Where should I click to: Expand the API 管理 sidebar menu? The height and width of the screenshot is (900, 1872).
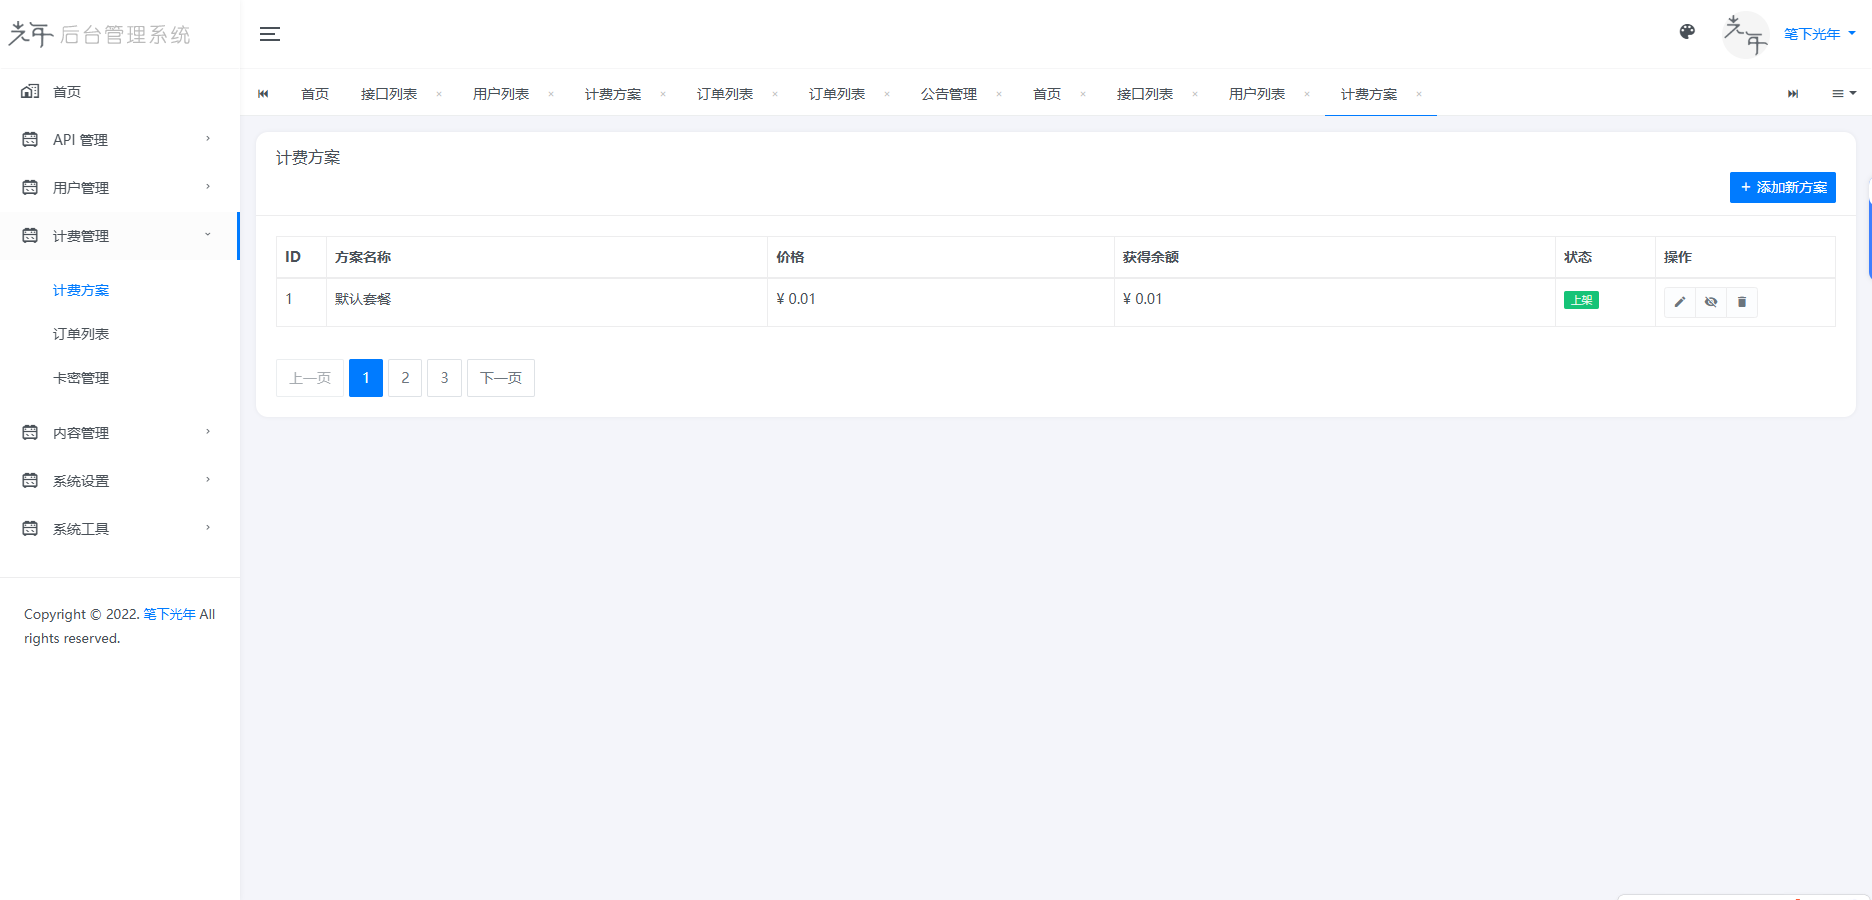(x=118, y=140)
